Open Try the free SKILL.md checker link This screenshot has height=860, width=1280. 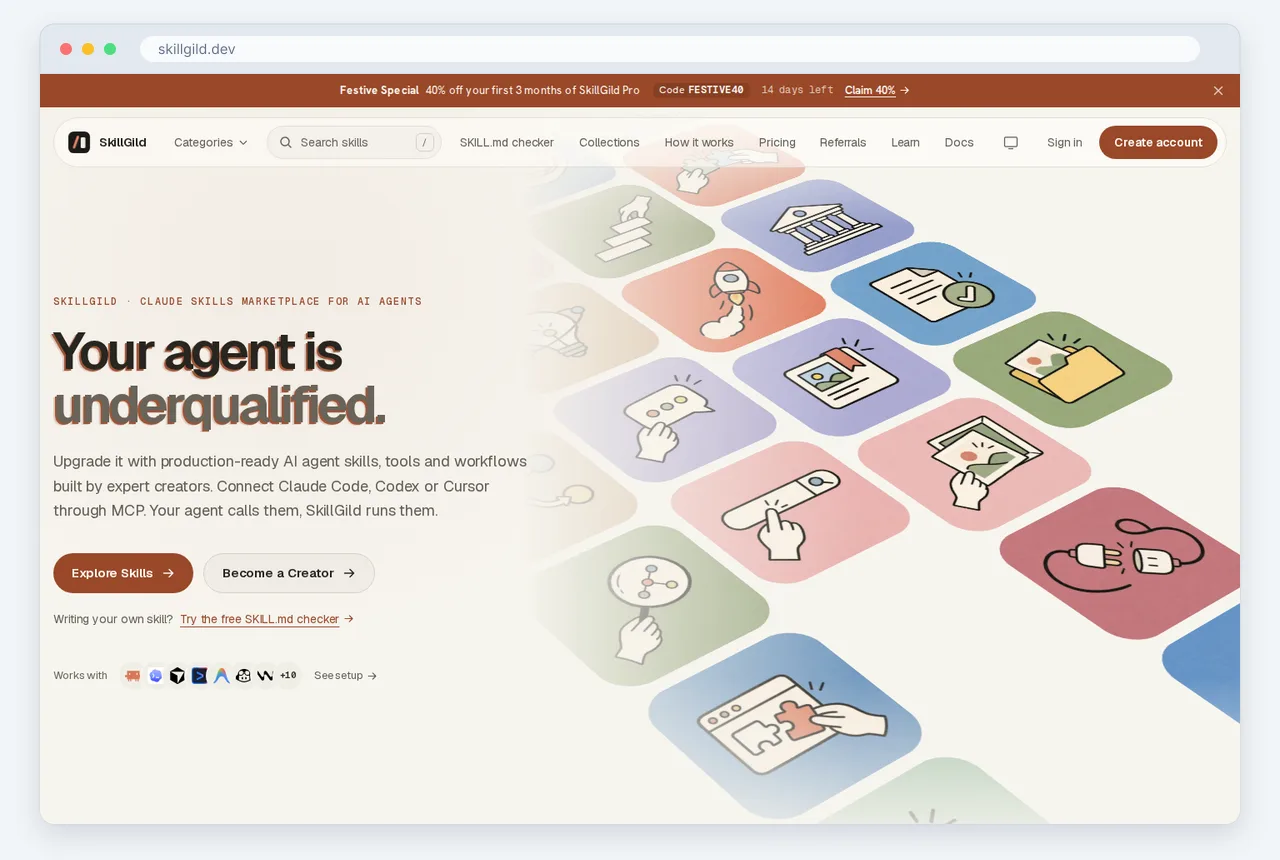[x=267, y=619]
